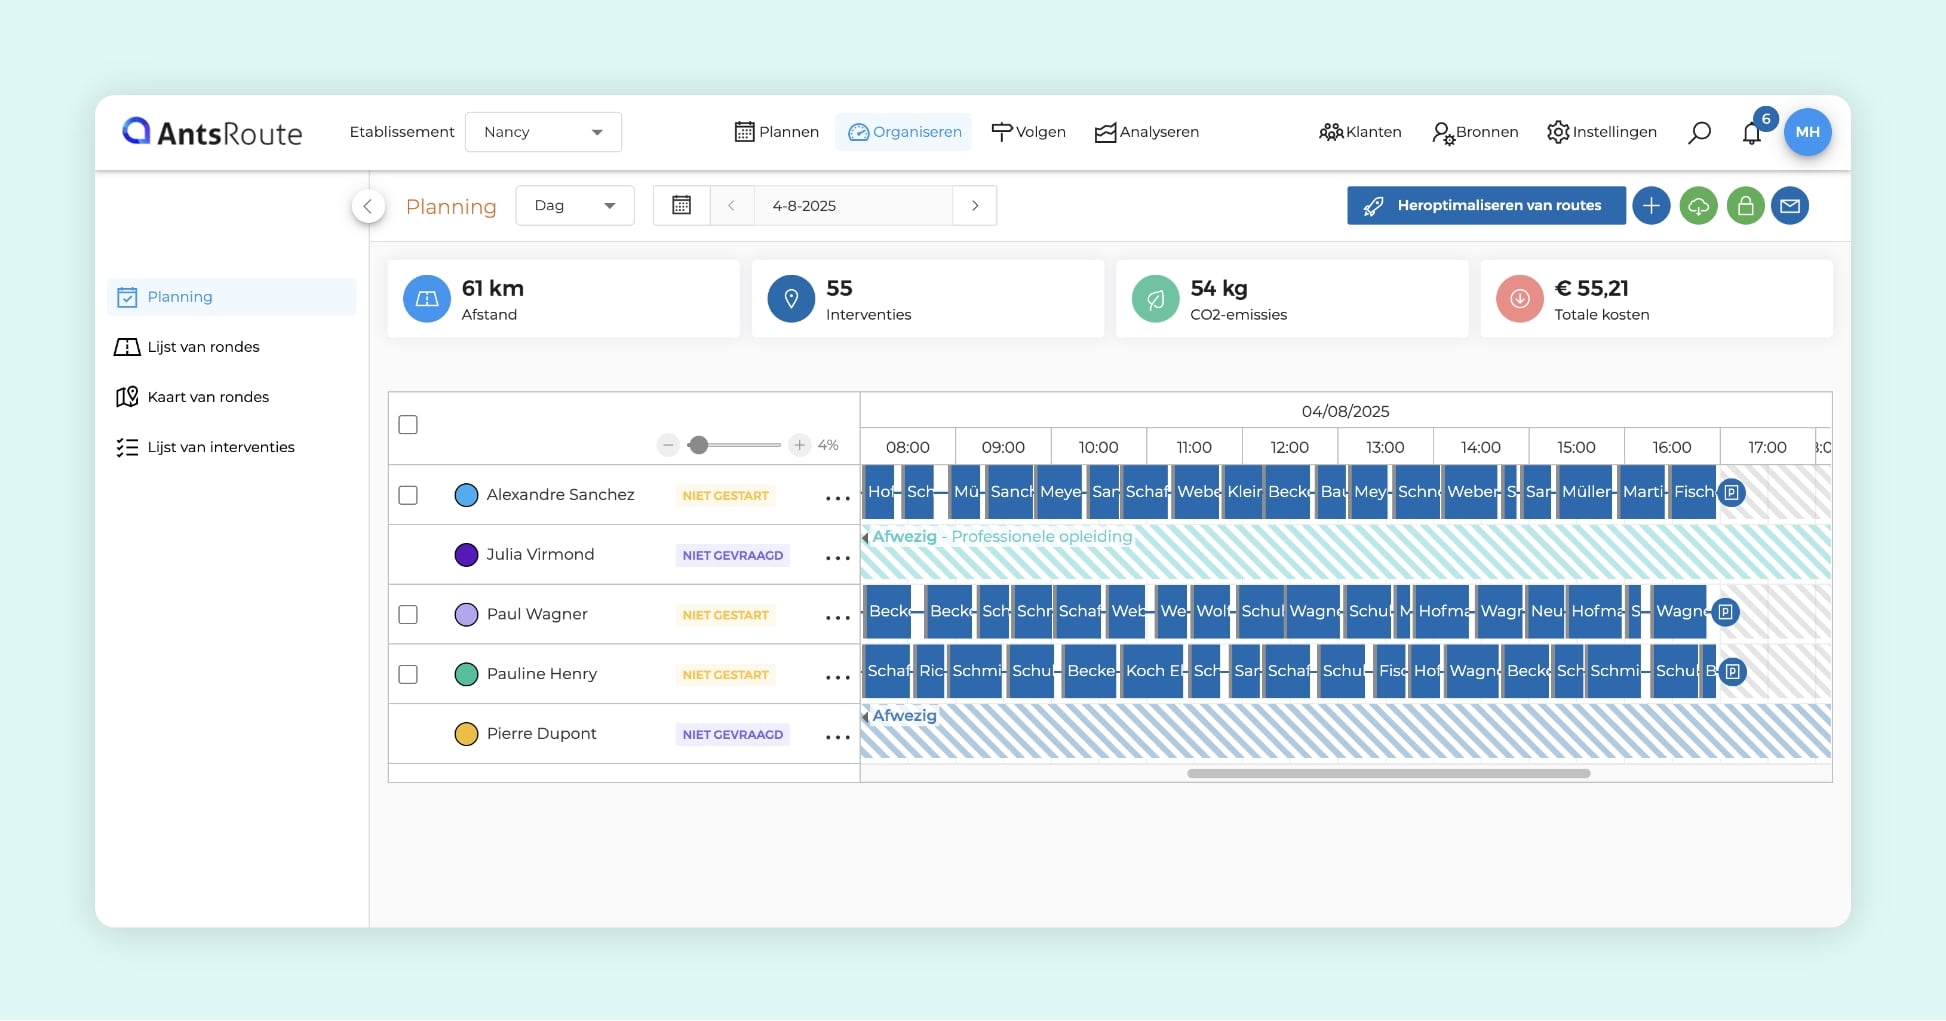Open Kaart van rondes in sidebar
This screenshot has width=1946, height=1021.
click(208, 397)
